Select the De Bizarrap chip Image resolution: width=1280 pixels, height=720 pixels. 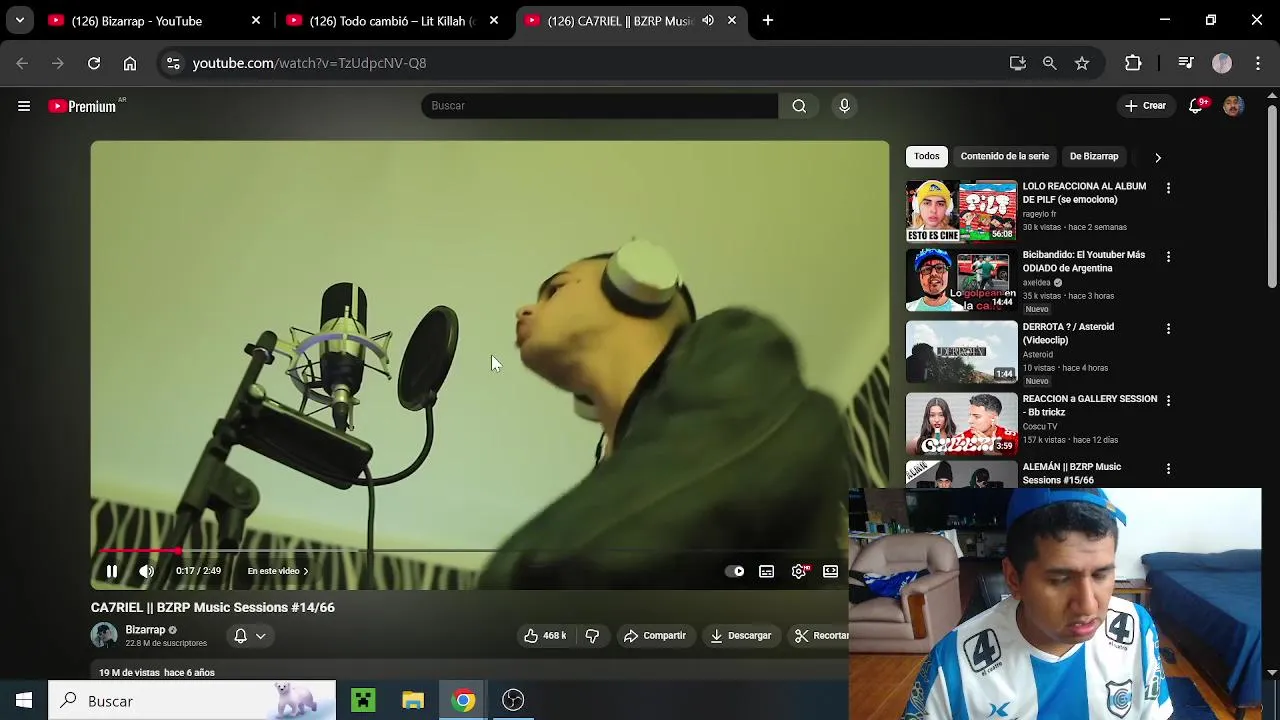point(1093,156)
